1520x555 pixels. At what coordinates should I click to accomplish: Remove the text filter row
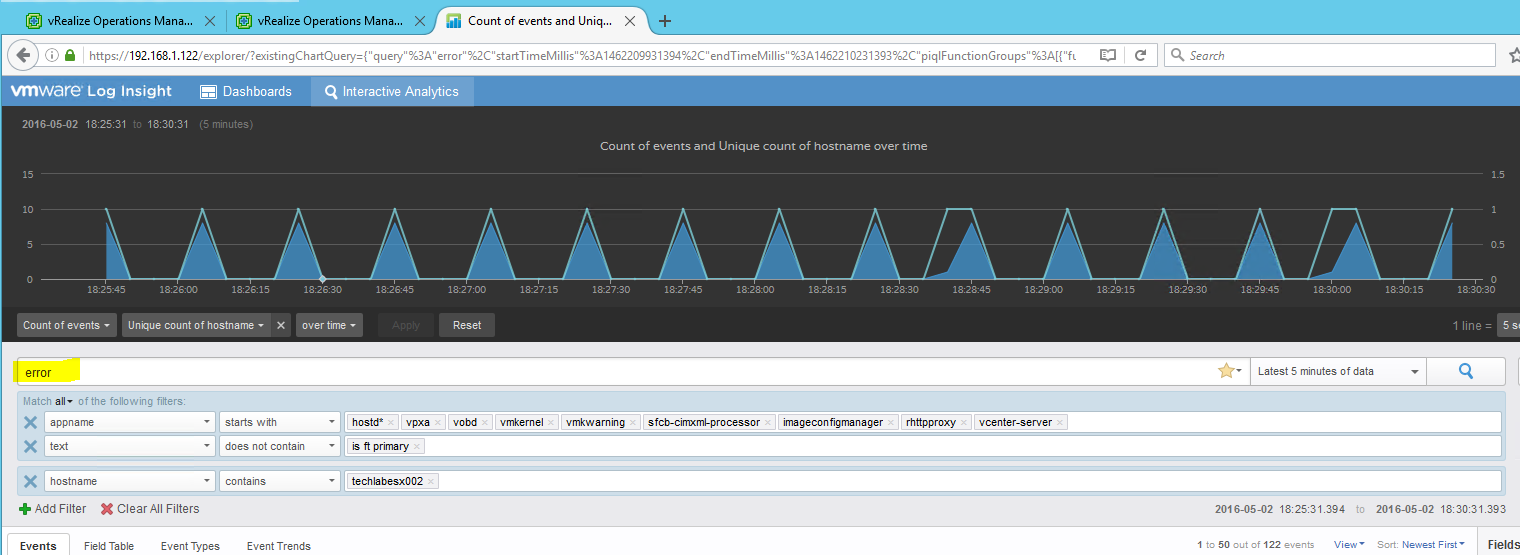(x=30, y=446)
